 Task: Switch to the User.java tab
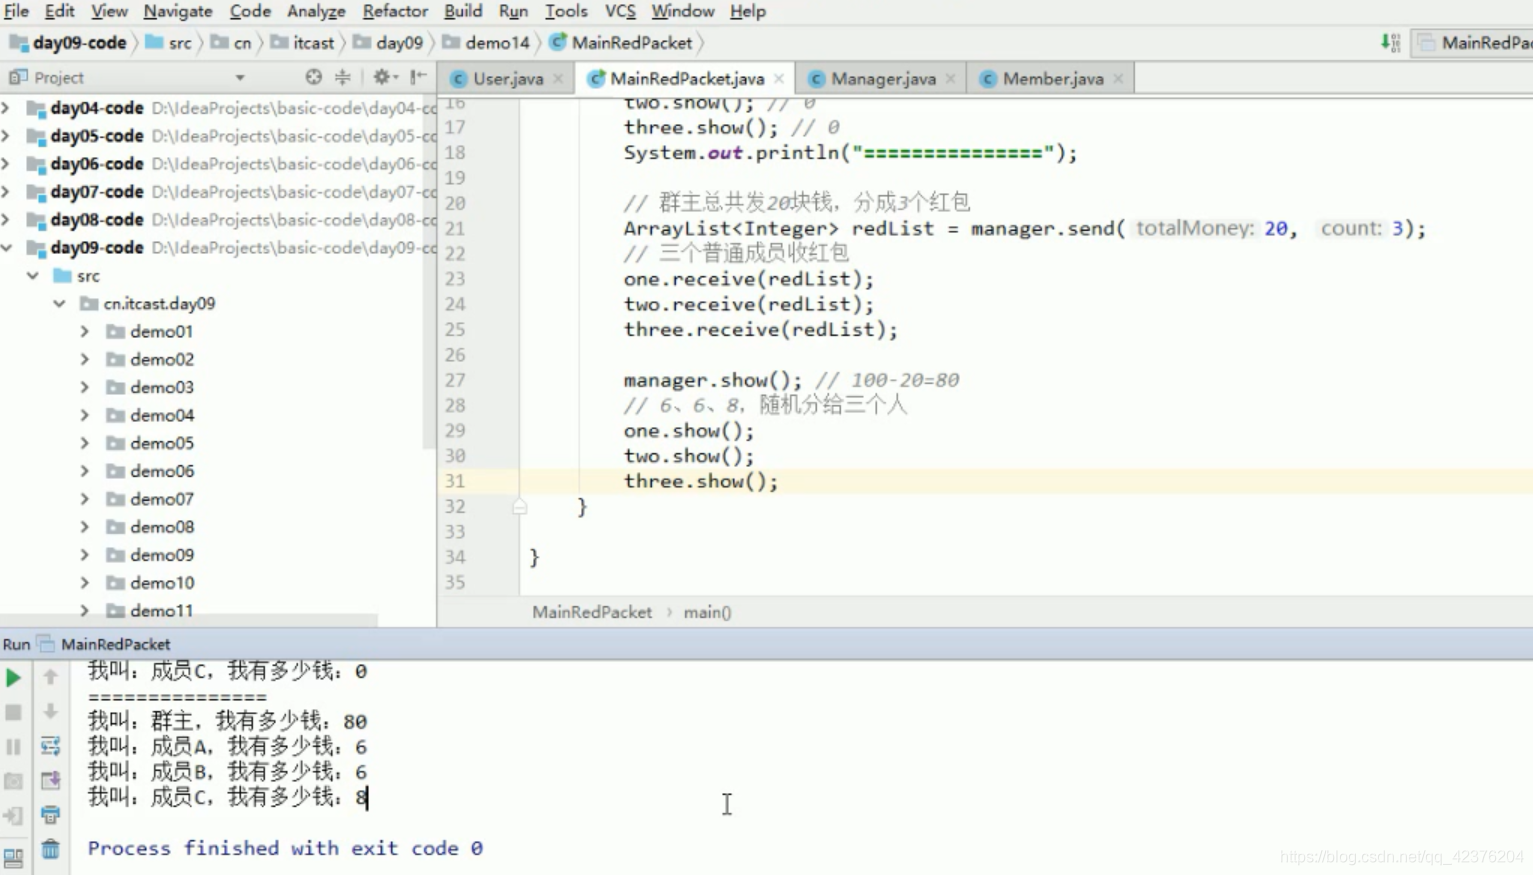pos(508,78)
